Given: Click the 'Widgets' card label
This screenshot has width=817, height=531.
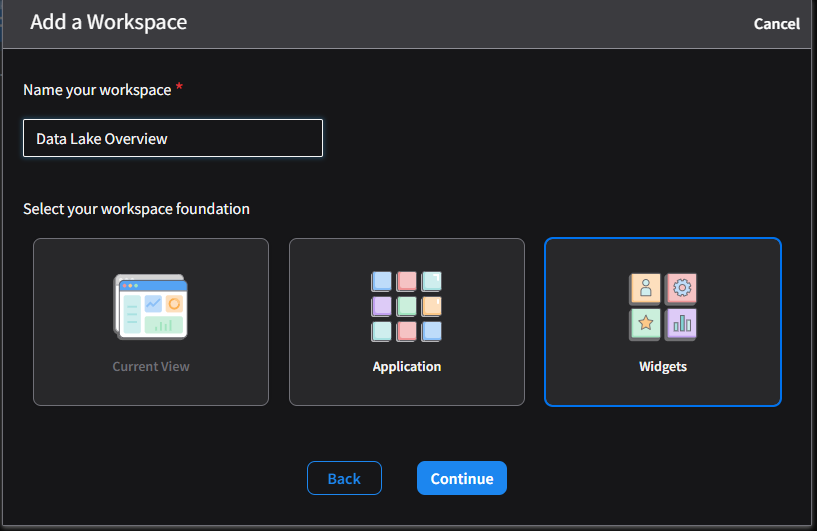Looking at the screenshot, I should coord(663,367).
